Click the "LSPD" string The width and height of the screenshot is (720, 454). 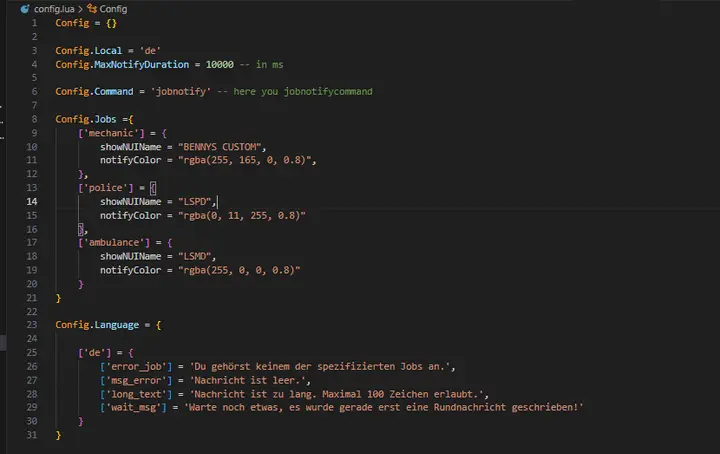[195, 202]
